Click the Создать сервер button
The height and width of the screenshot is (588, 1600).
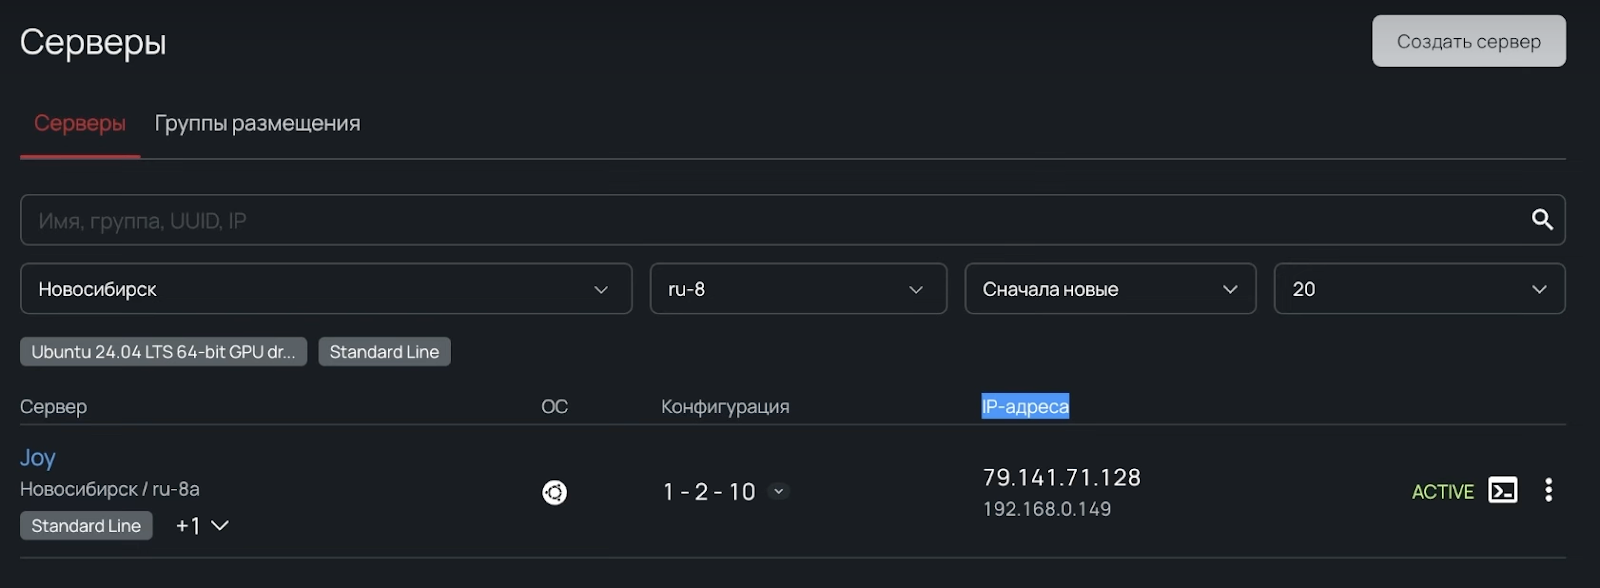[x=1469, y=41]
